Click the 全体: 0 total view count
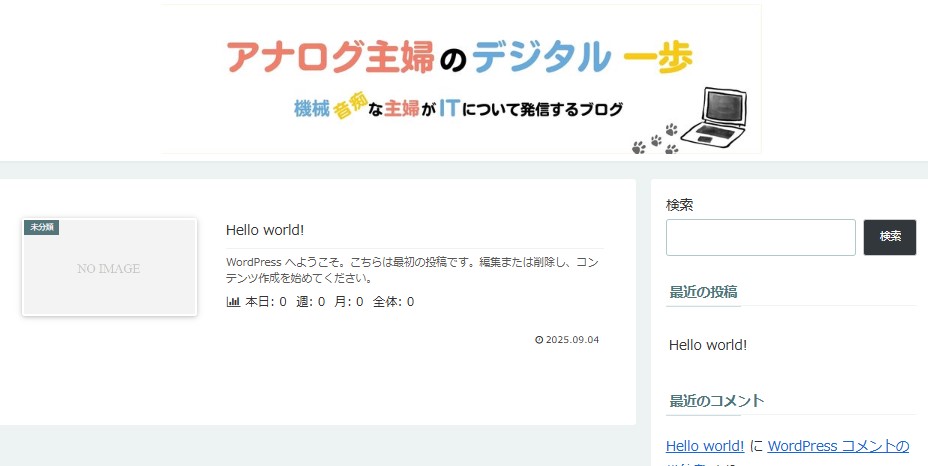Screen dimensions: 928x466 (393, 302)
